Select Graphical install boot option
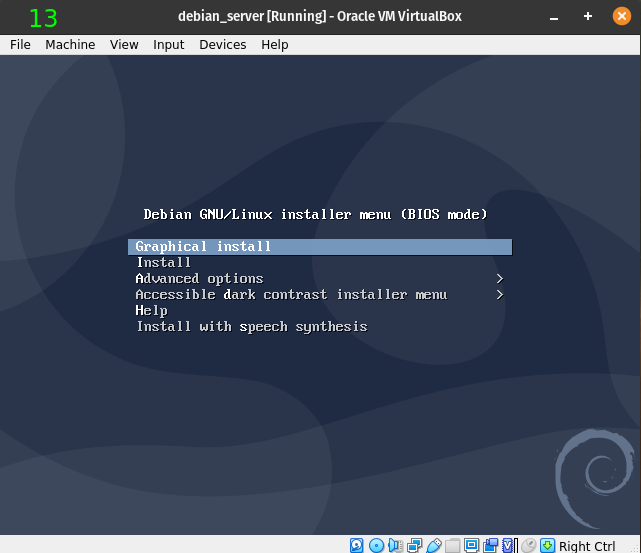The width and height of the screenshot is (641, 553). (320, 247)
